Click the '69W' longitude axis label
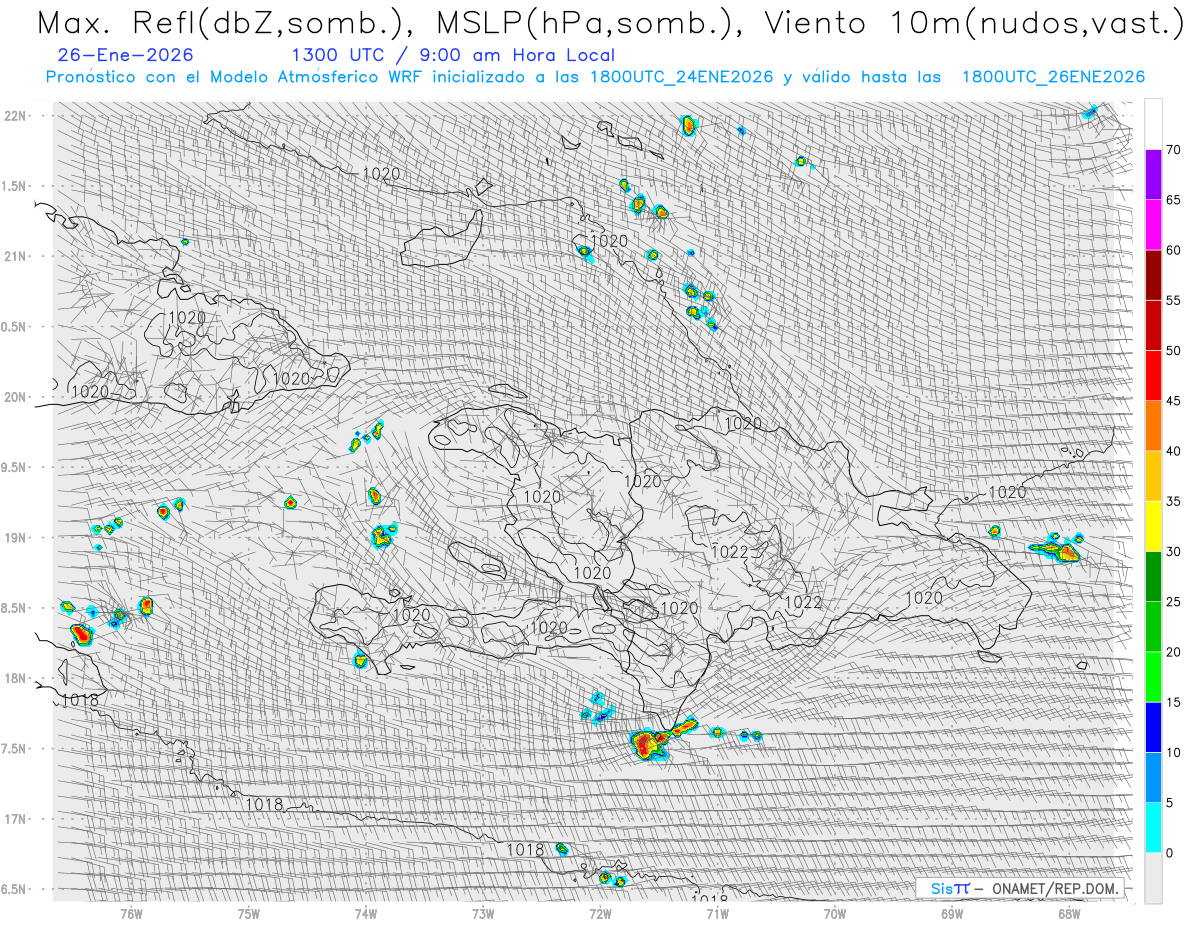The height and width of the screenshot is (927, 1200). point(952,913)
